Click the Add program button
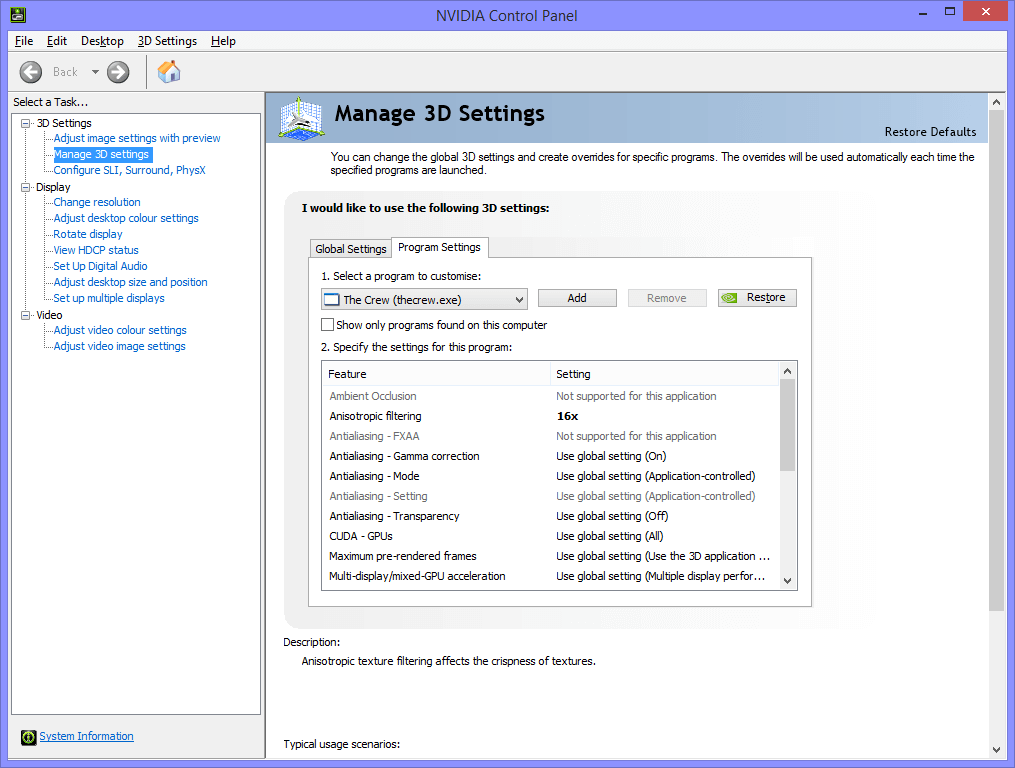The height and width of the screenshot is (768, 1015). point(577,298)
